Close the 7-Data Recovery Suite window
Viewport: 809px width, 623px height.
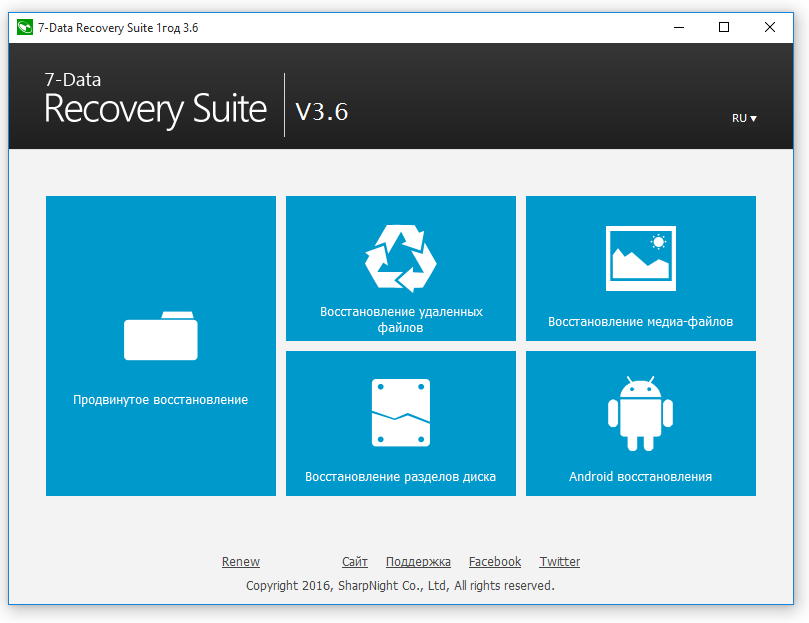[x=770, y=27]
